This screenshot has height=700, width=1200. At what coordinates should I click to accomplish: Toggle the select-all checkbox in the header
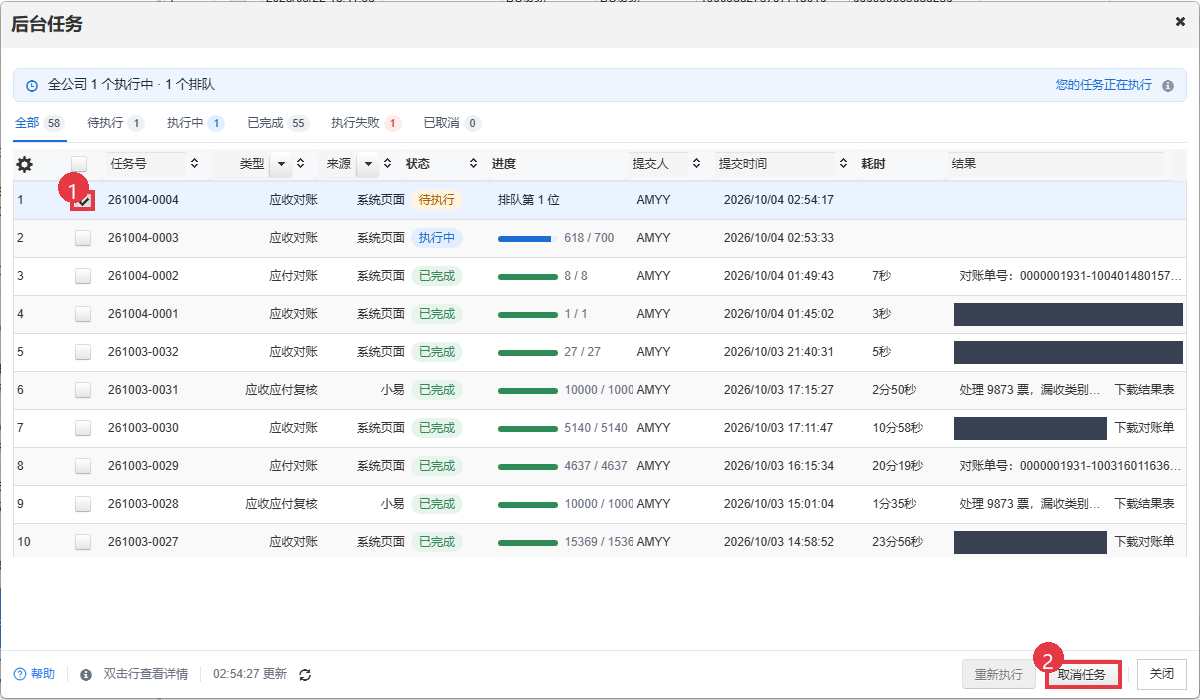[x=79, y=164]
